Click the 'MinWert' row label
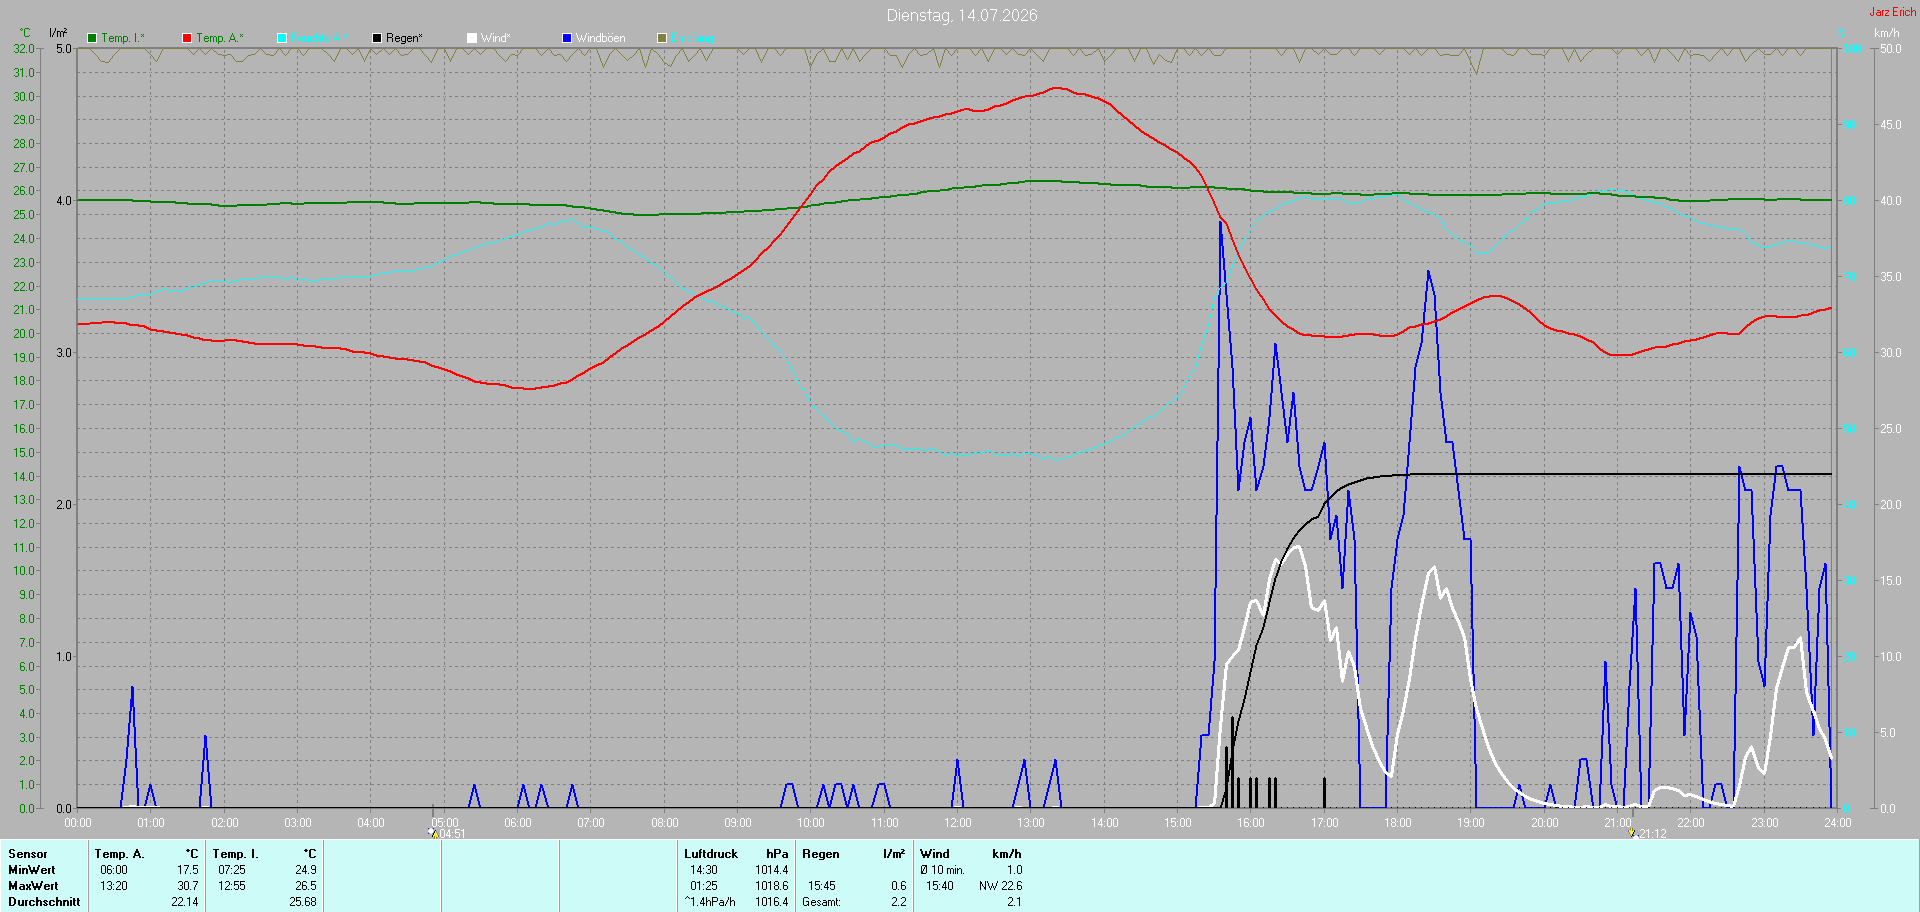 click(x=32, y=870)
